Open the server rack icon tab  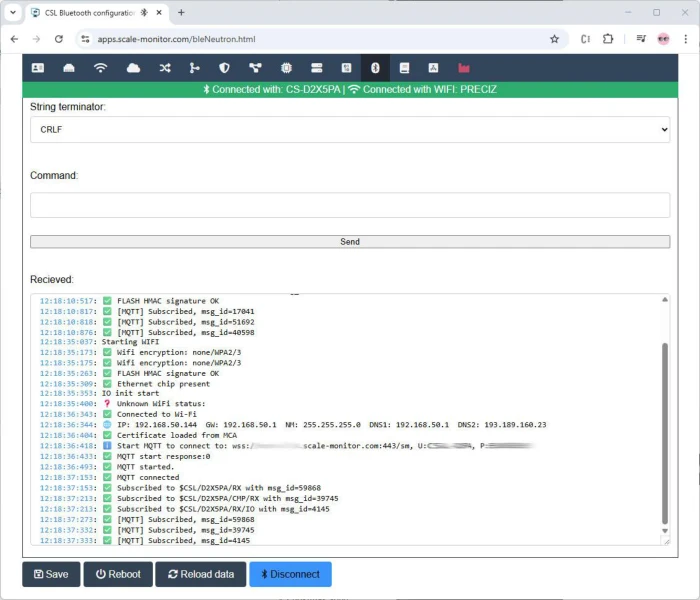317,68
